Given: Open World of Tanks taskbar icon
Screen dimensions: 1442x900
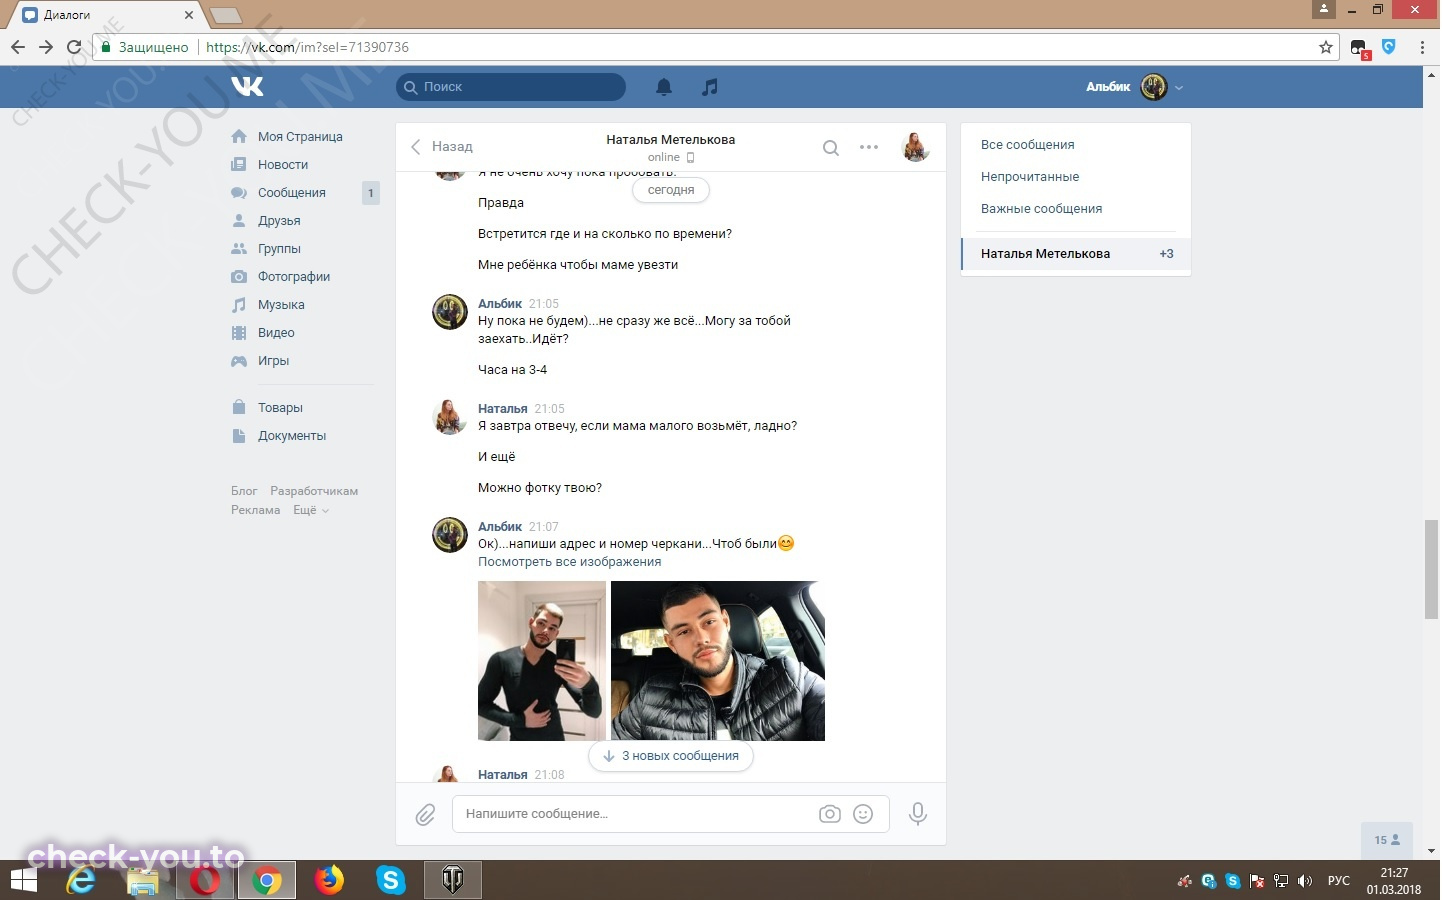Looking at the screenshot, I should pyautogui.click(x=453, y=881).
